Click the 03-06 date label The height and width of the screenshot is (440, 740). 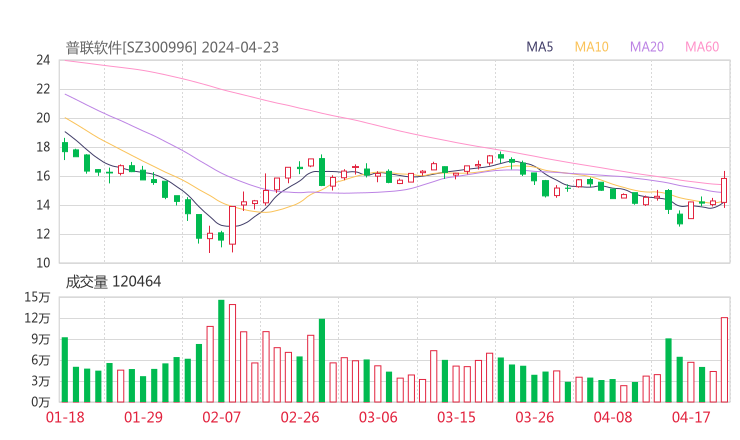pyautogui.click(x=378, y=417)
